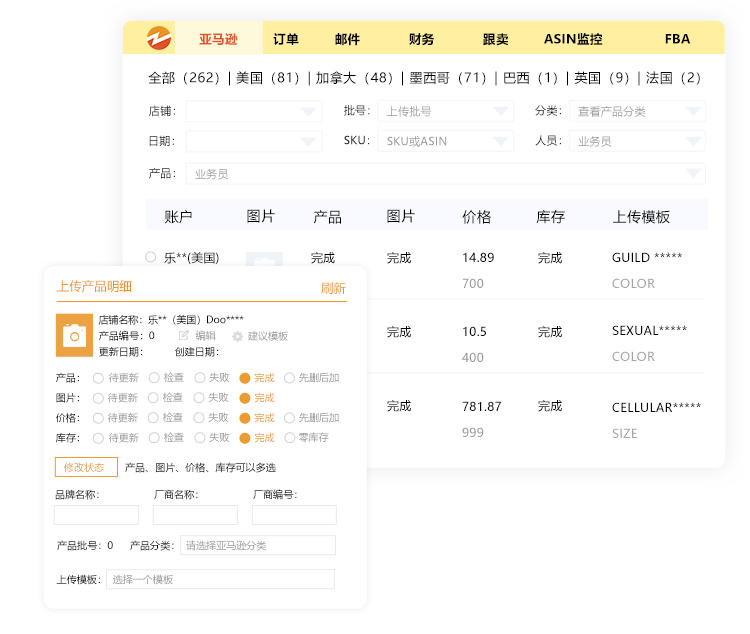This screenshot has width=750, height=634.
Task: Select the radio button for 乐**(美国) row
Action: [x=151, y=257]
